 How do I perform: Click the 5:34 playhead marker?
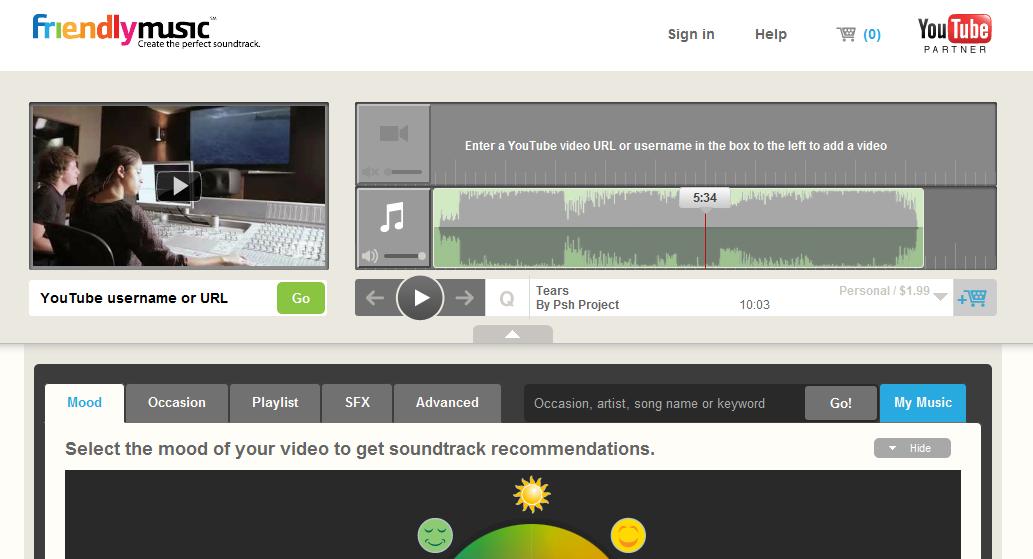704,198
